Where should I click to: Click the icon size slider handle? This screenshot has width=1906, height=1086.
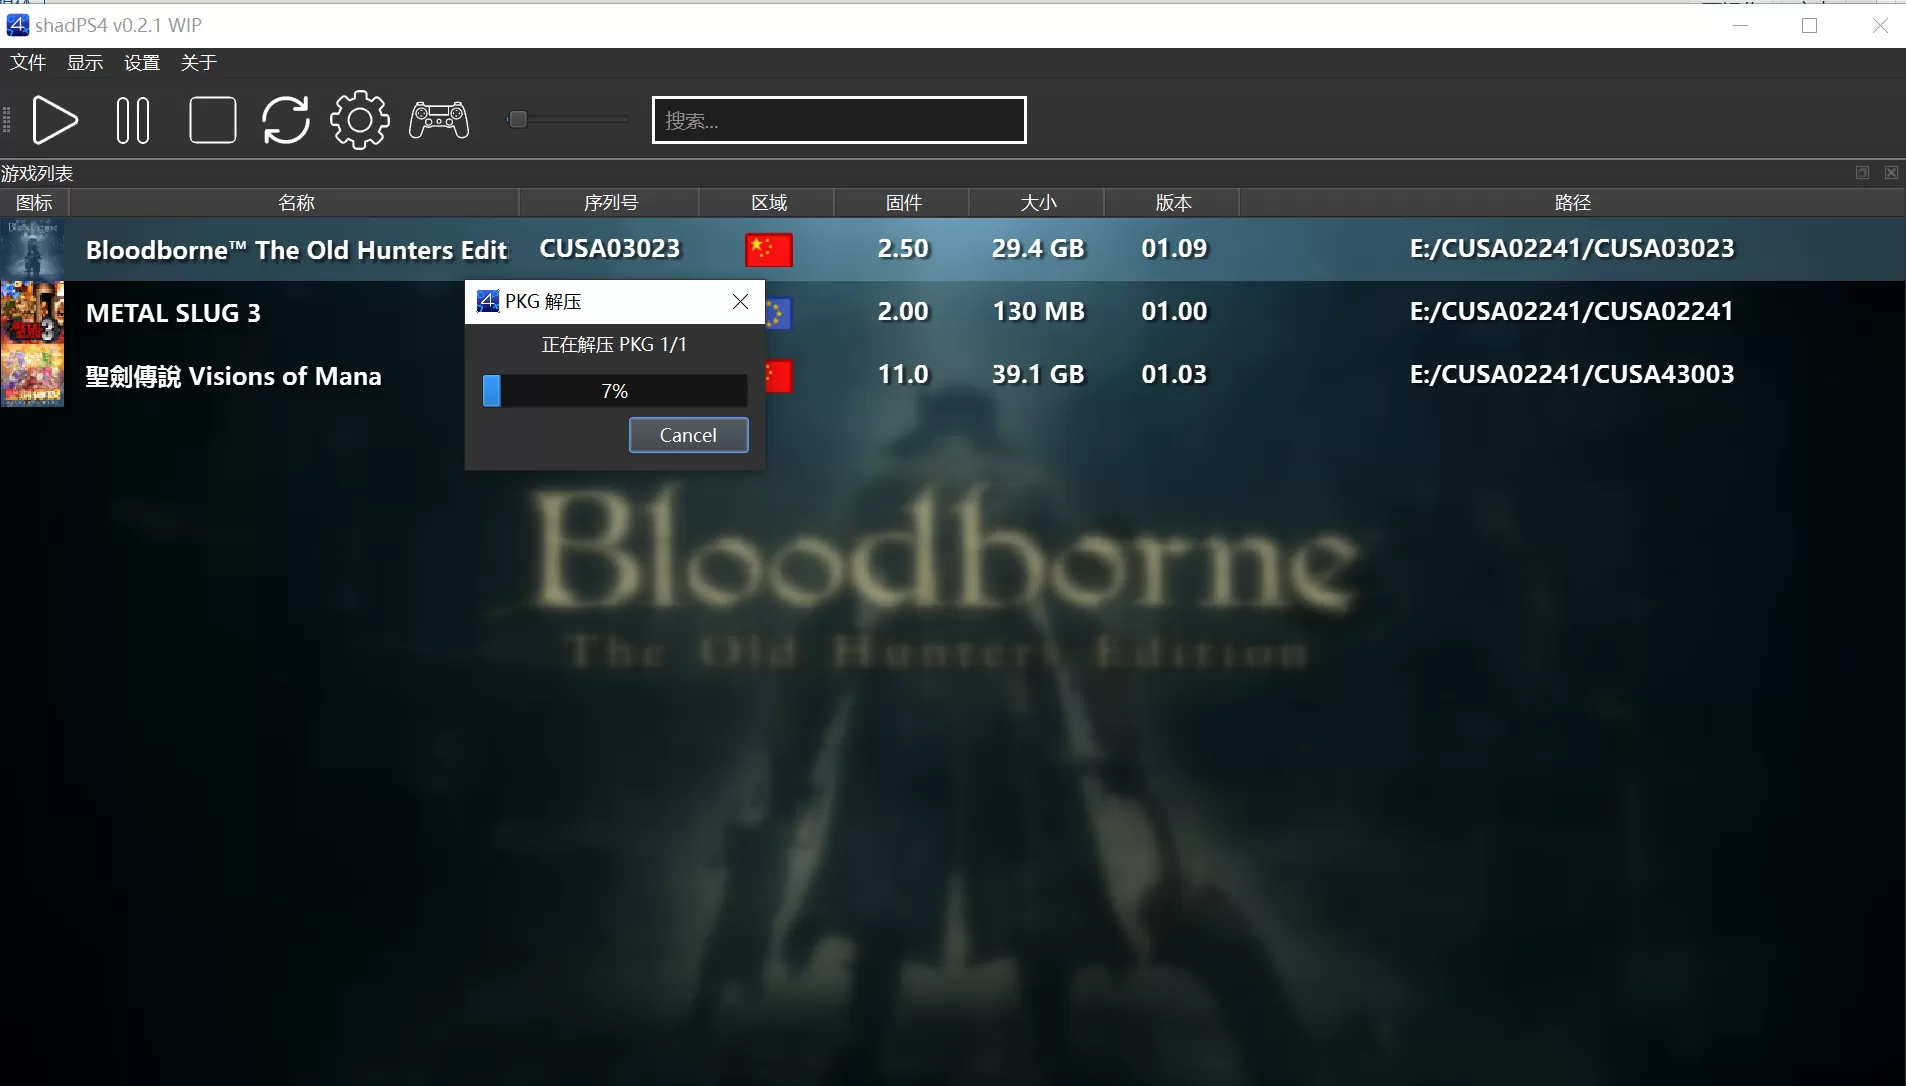pos(517,120)
